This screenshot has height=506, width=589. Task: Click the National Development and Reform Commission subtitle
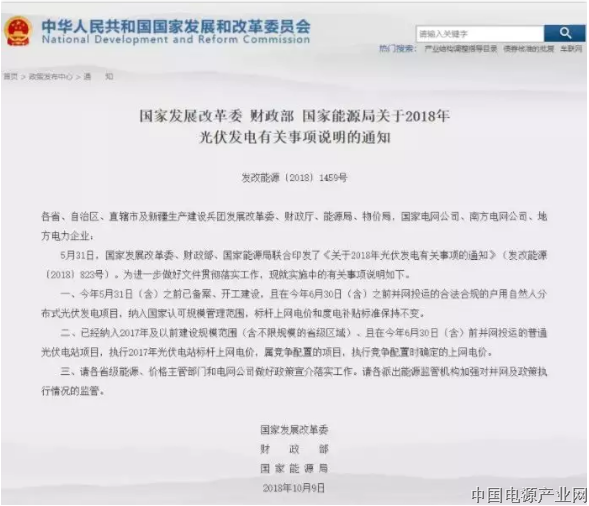pos(176,39)
